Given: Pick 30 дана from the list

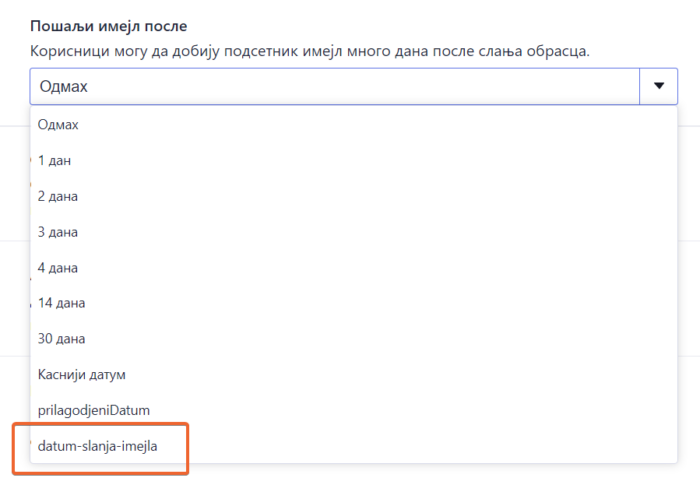Looking at the screenshot, I should [x=60, y=338].
